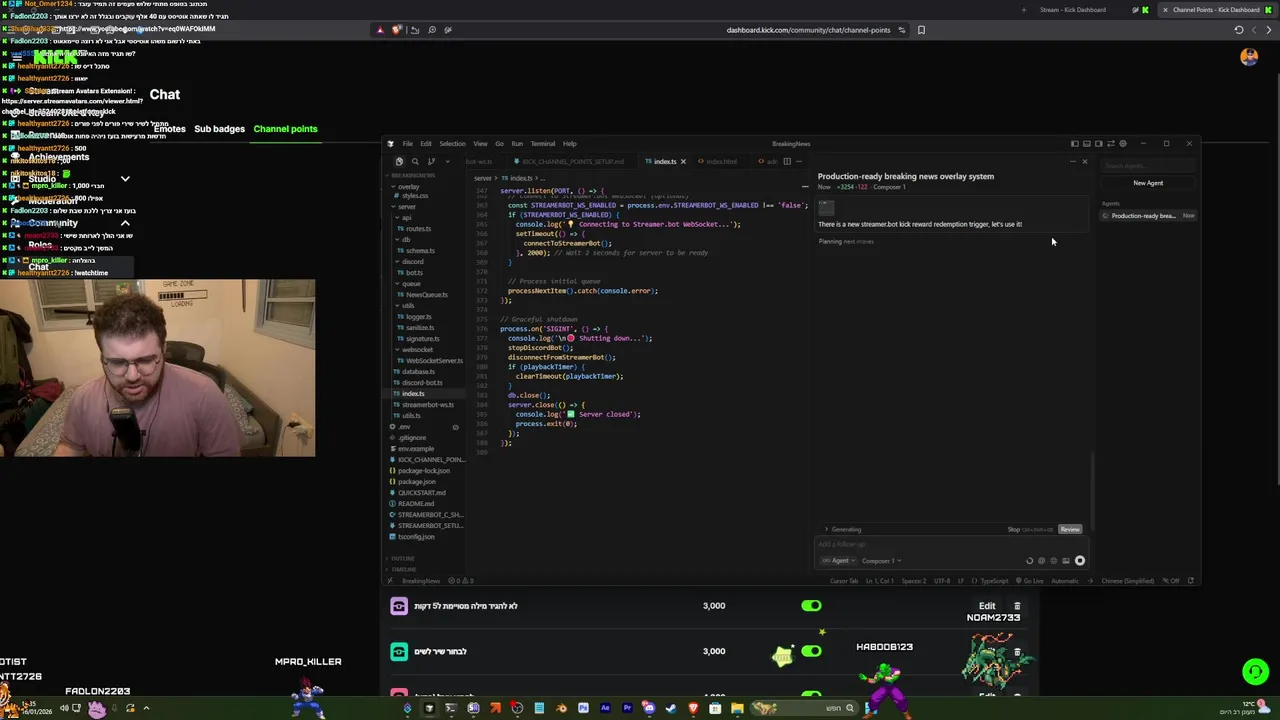
Task: Expand the OUTLINE section
Action: click(403, 558)
